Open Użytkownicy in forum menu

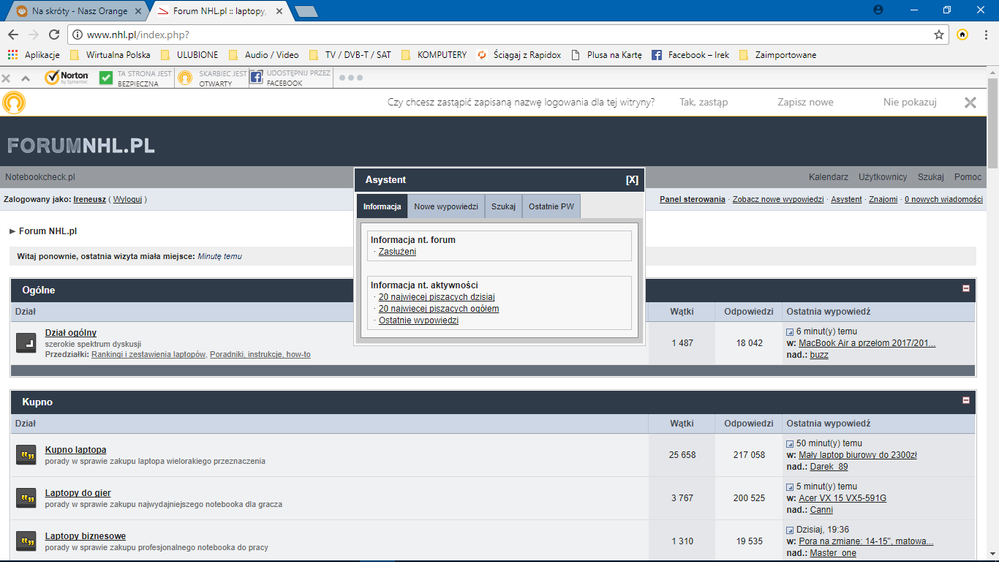tap(882, 177)
